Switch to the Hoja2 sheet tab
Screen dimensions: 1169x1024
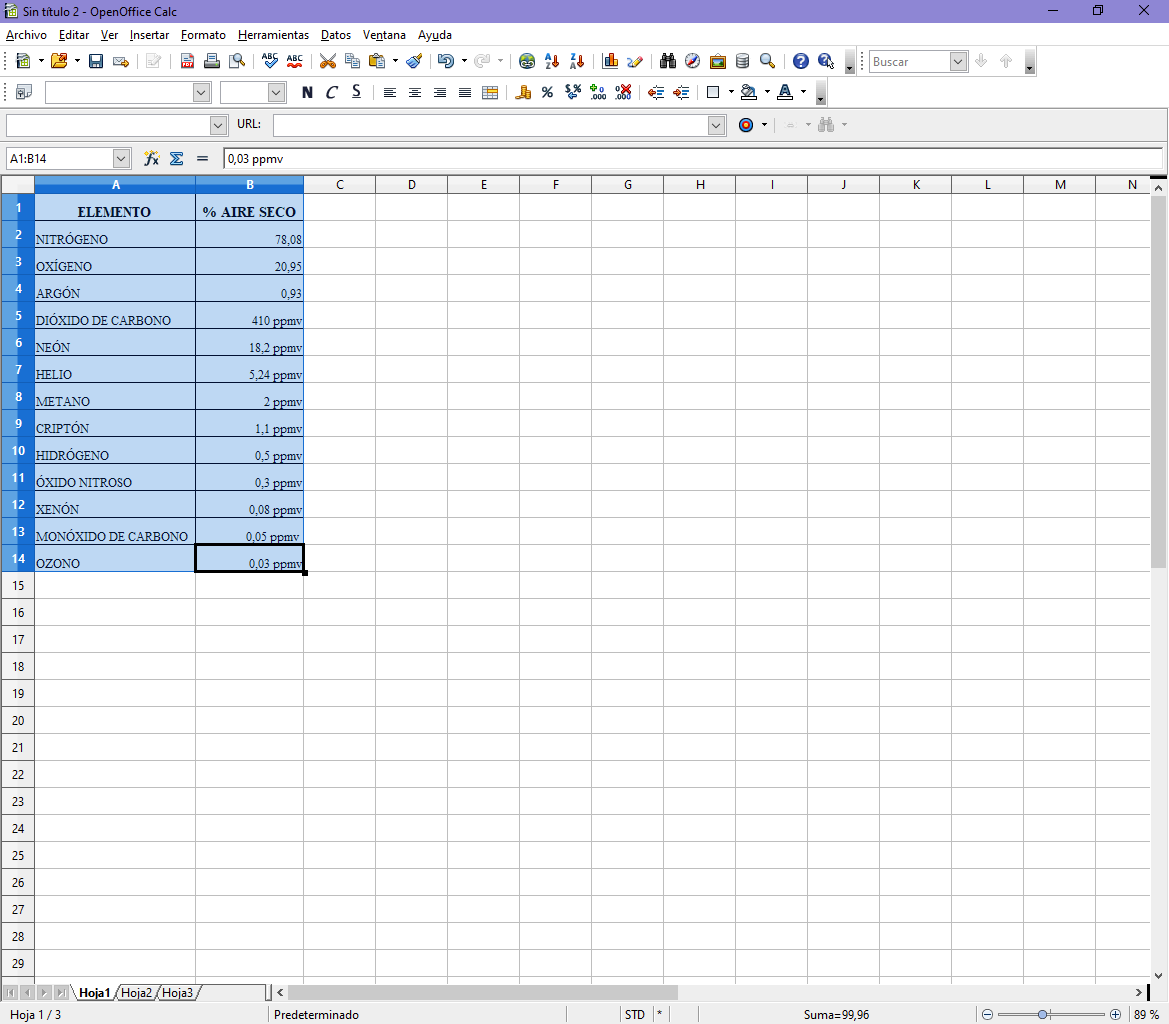[137, 993]
